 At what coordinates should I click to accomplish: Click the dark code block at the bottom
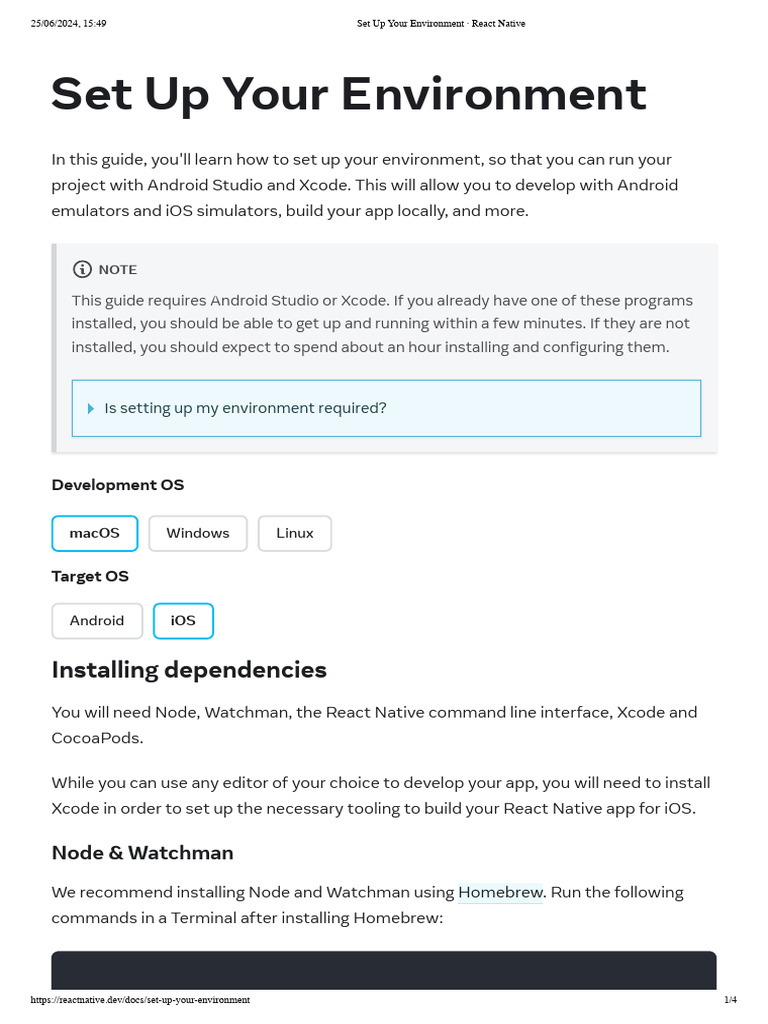384,970
